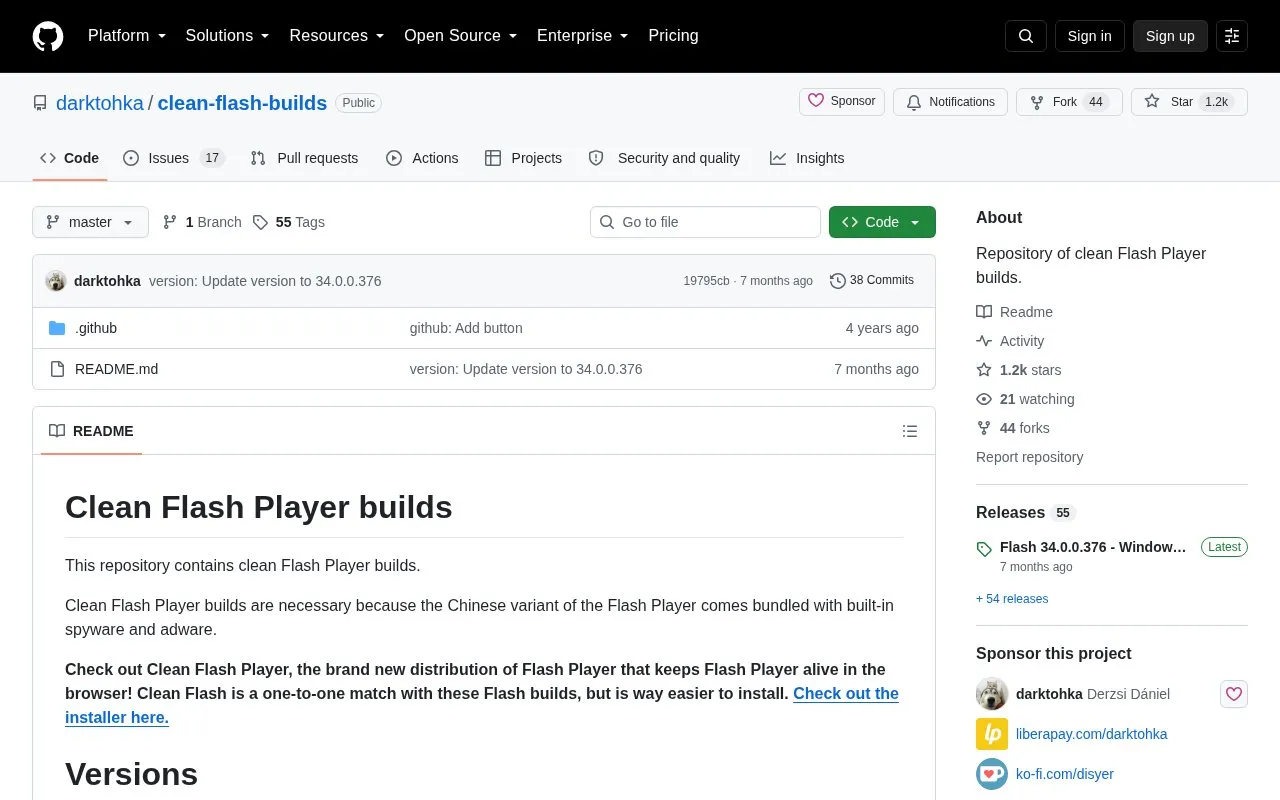View the 38 Commits history
1280x800 pixels.
(872, 281)
